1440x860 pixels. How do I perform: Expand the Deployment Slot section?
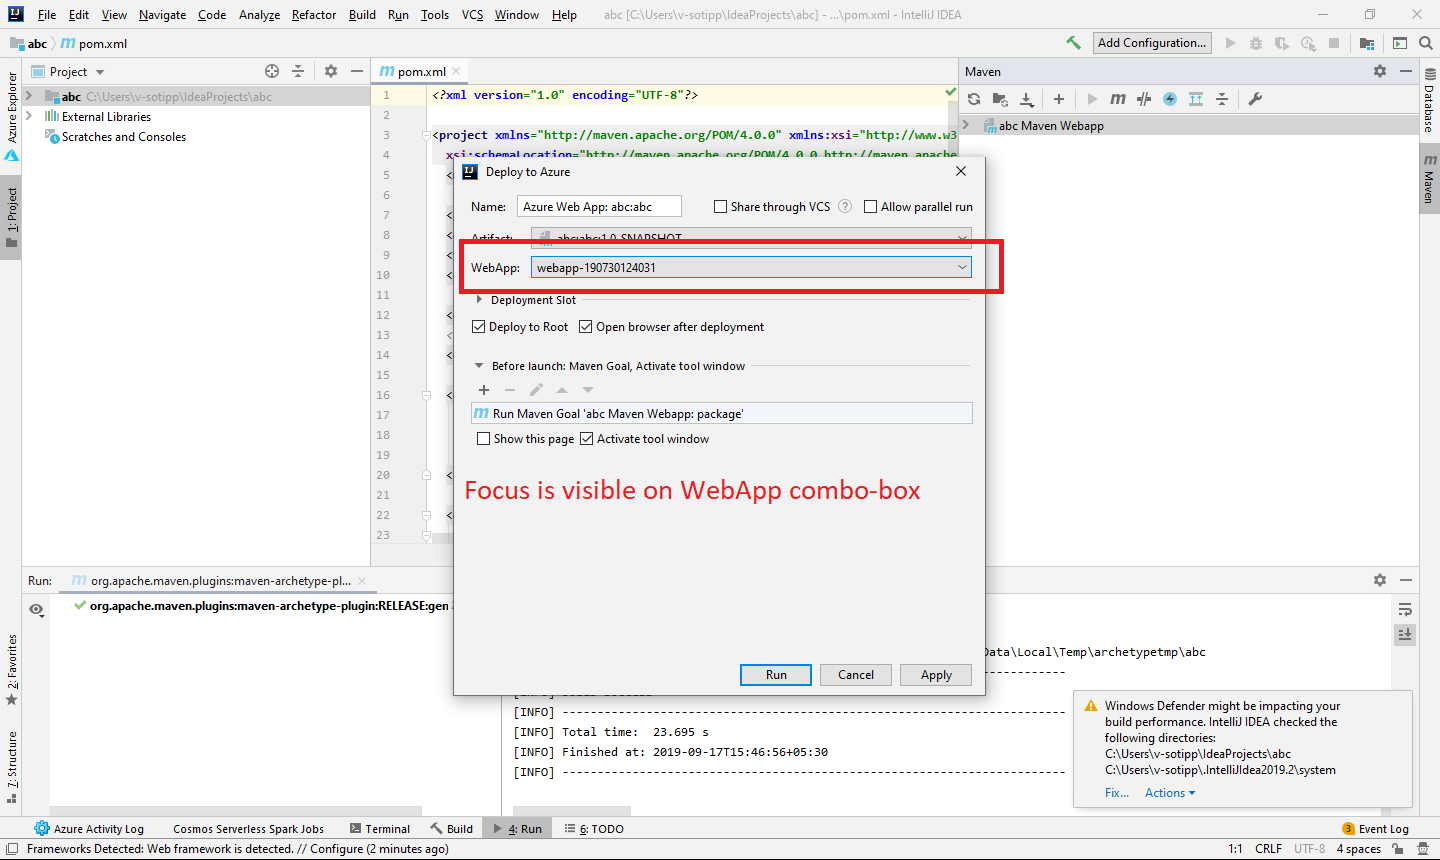coord(478,299)
